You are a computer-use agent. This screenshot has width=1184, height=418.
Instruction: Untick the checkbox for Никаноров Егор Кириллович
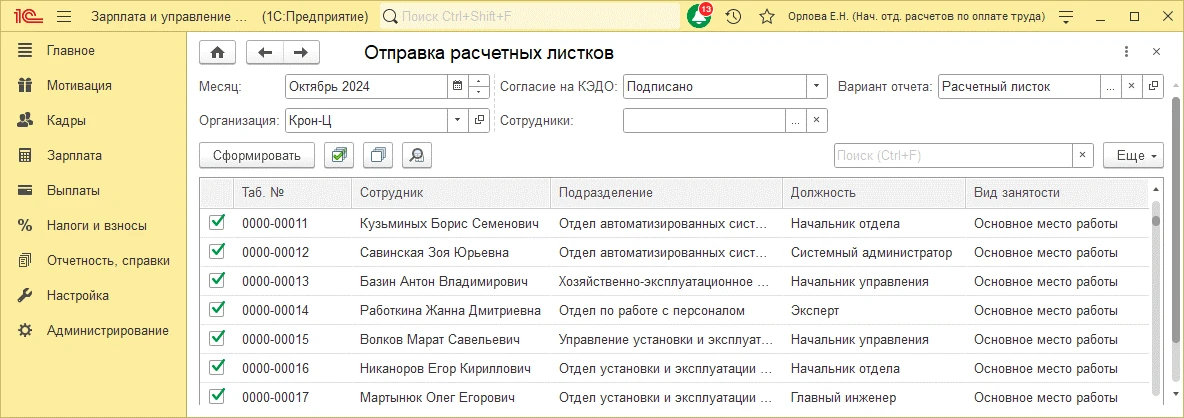pyautogui.click(x=217, y=368)
